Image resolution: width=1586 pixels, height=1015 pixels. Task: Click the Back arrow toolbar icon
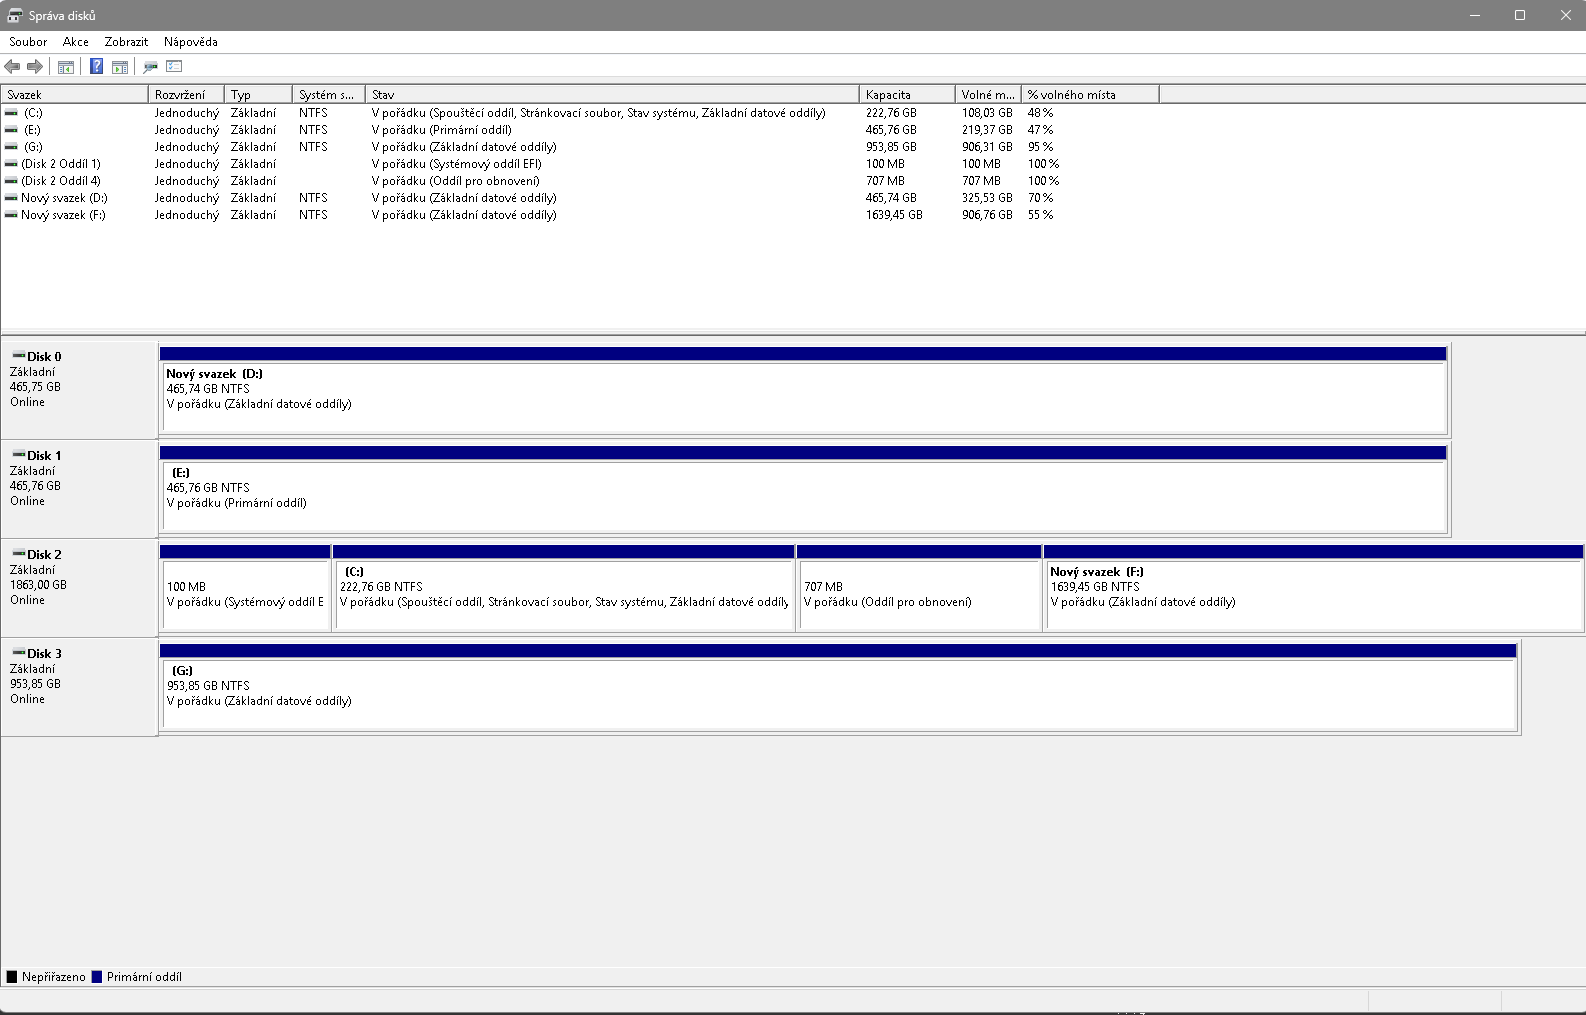(12, 67)
